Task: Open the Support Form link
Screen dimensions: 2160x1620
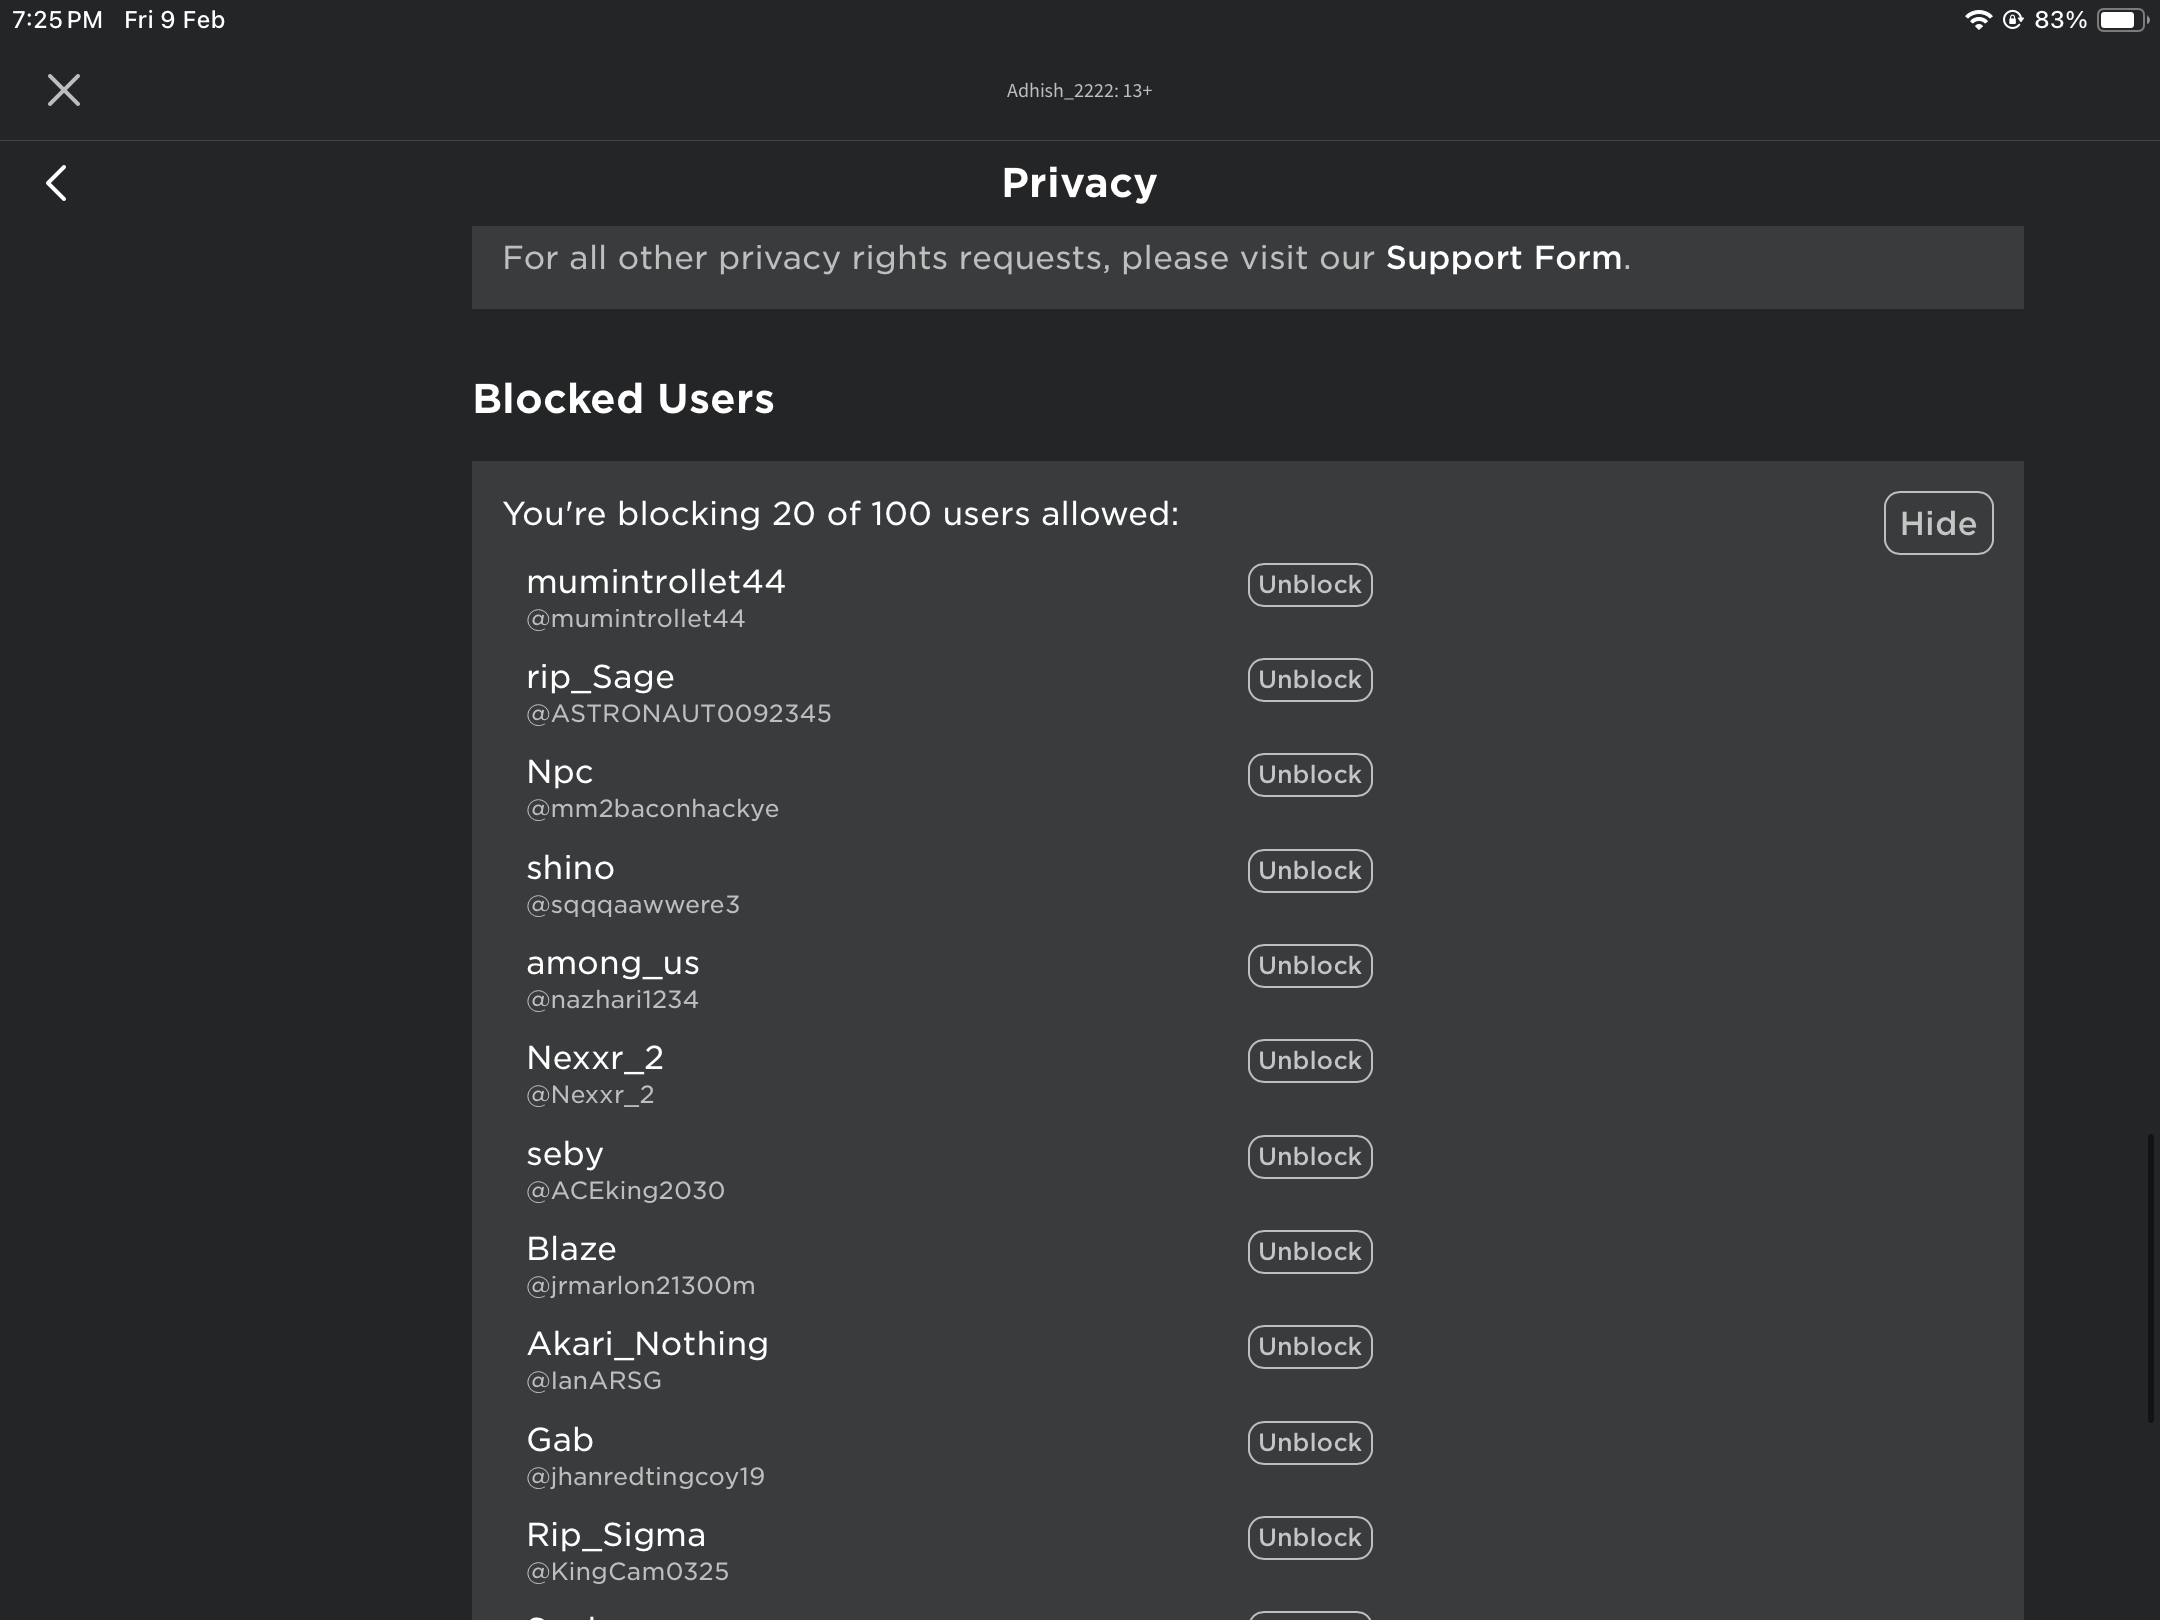Action: coord(1503,258)
